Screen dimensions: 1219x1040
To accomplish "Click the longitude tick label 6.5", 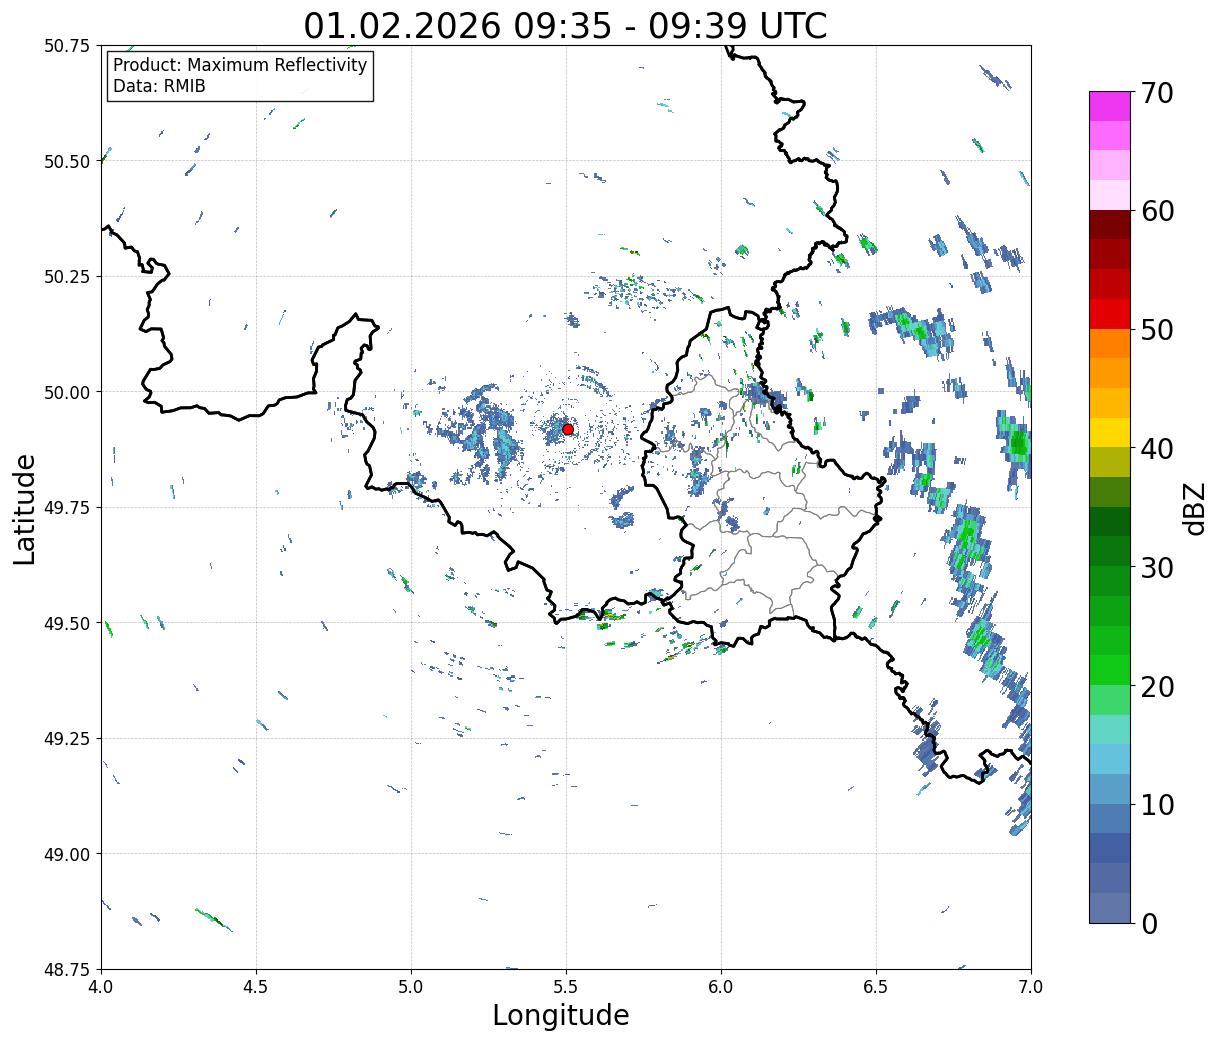I will [x=876, y=986].
